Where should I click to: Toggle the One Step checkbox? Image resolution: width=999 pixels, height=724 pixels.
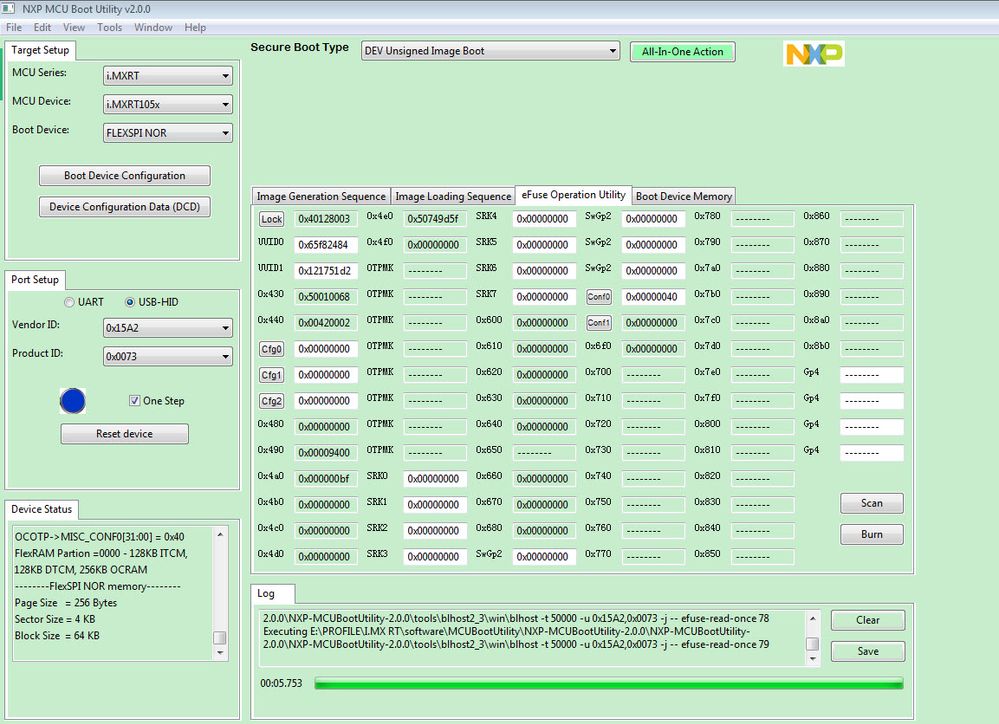point(134,400)
